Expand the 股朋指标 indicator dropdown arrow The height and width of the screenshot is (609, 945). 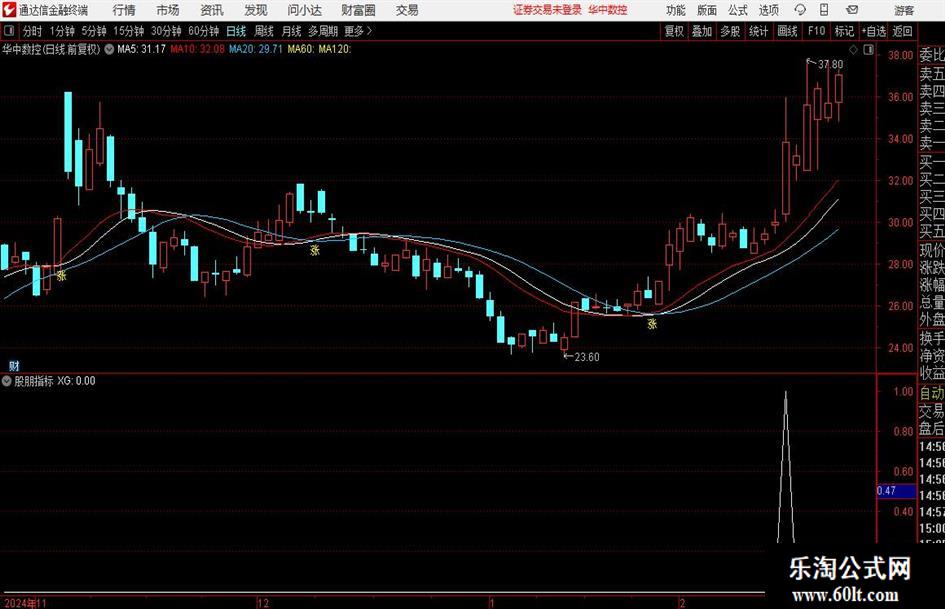point(7,381)
